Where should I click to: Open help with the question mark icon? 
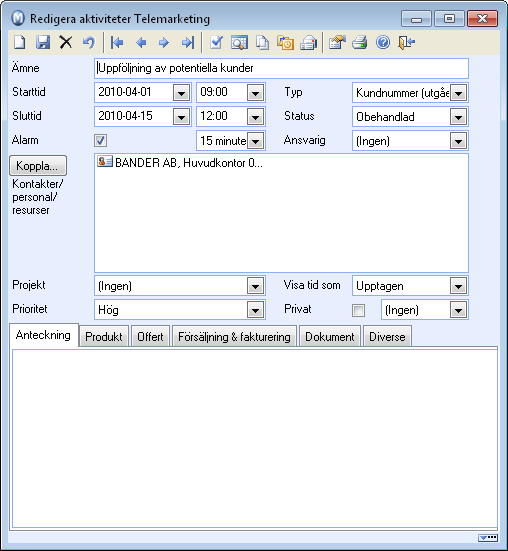383,43
